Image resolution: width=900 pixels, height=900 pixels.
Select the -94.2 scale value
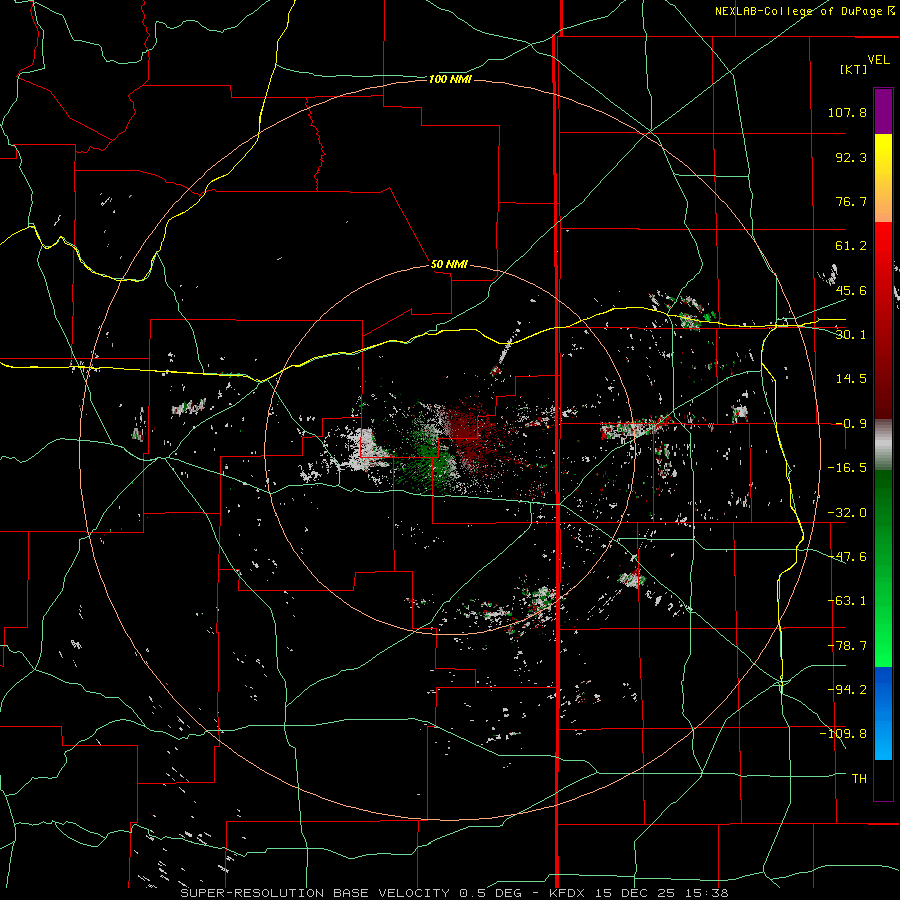point(847,690)
